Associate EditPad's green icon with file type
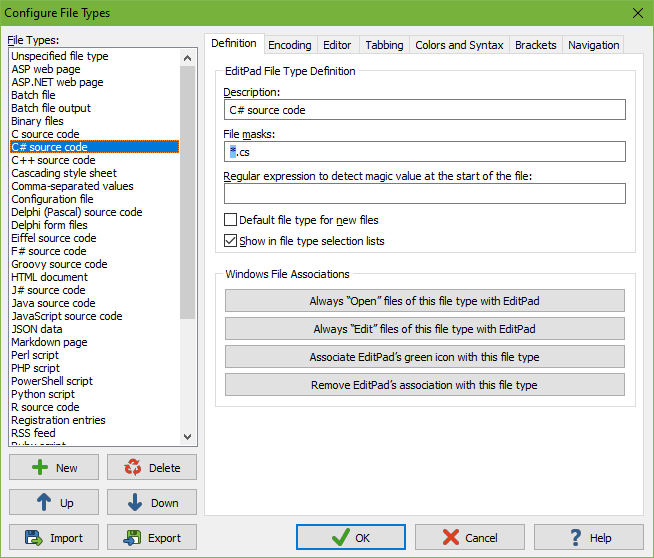 click(x=425, y=357)
